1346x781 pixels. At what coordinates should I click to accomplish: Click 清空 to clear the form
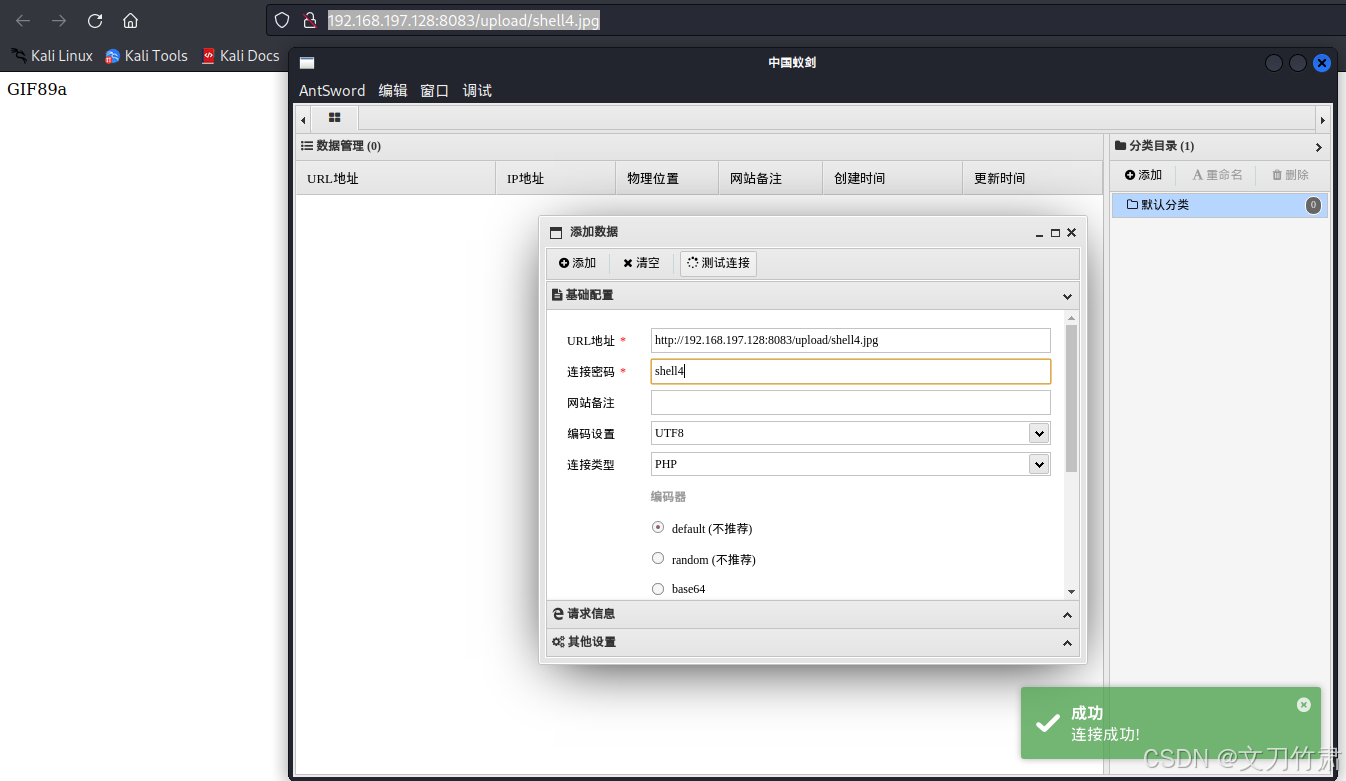[641, 263]
